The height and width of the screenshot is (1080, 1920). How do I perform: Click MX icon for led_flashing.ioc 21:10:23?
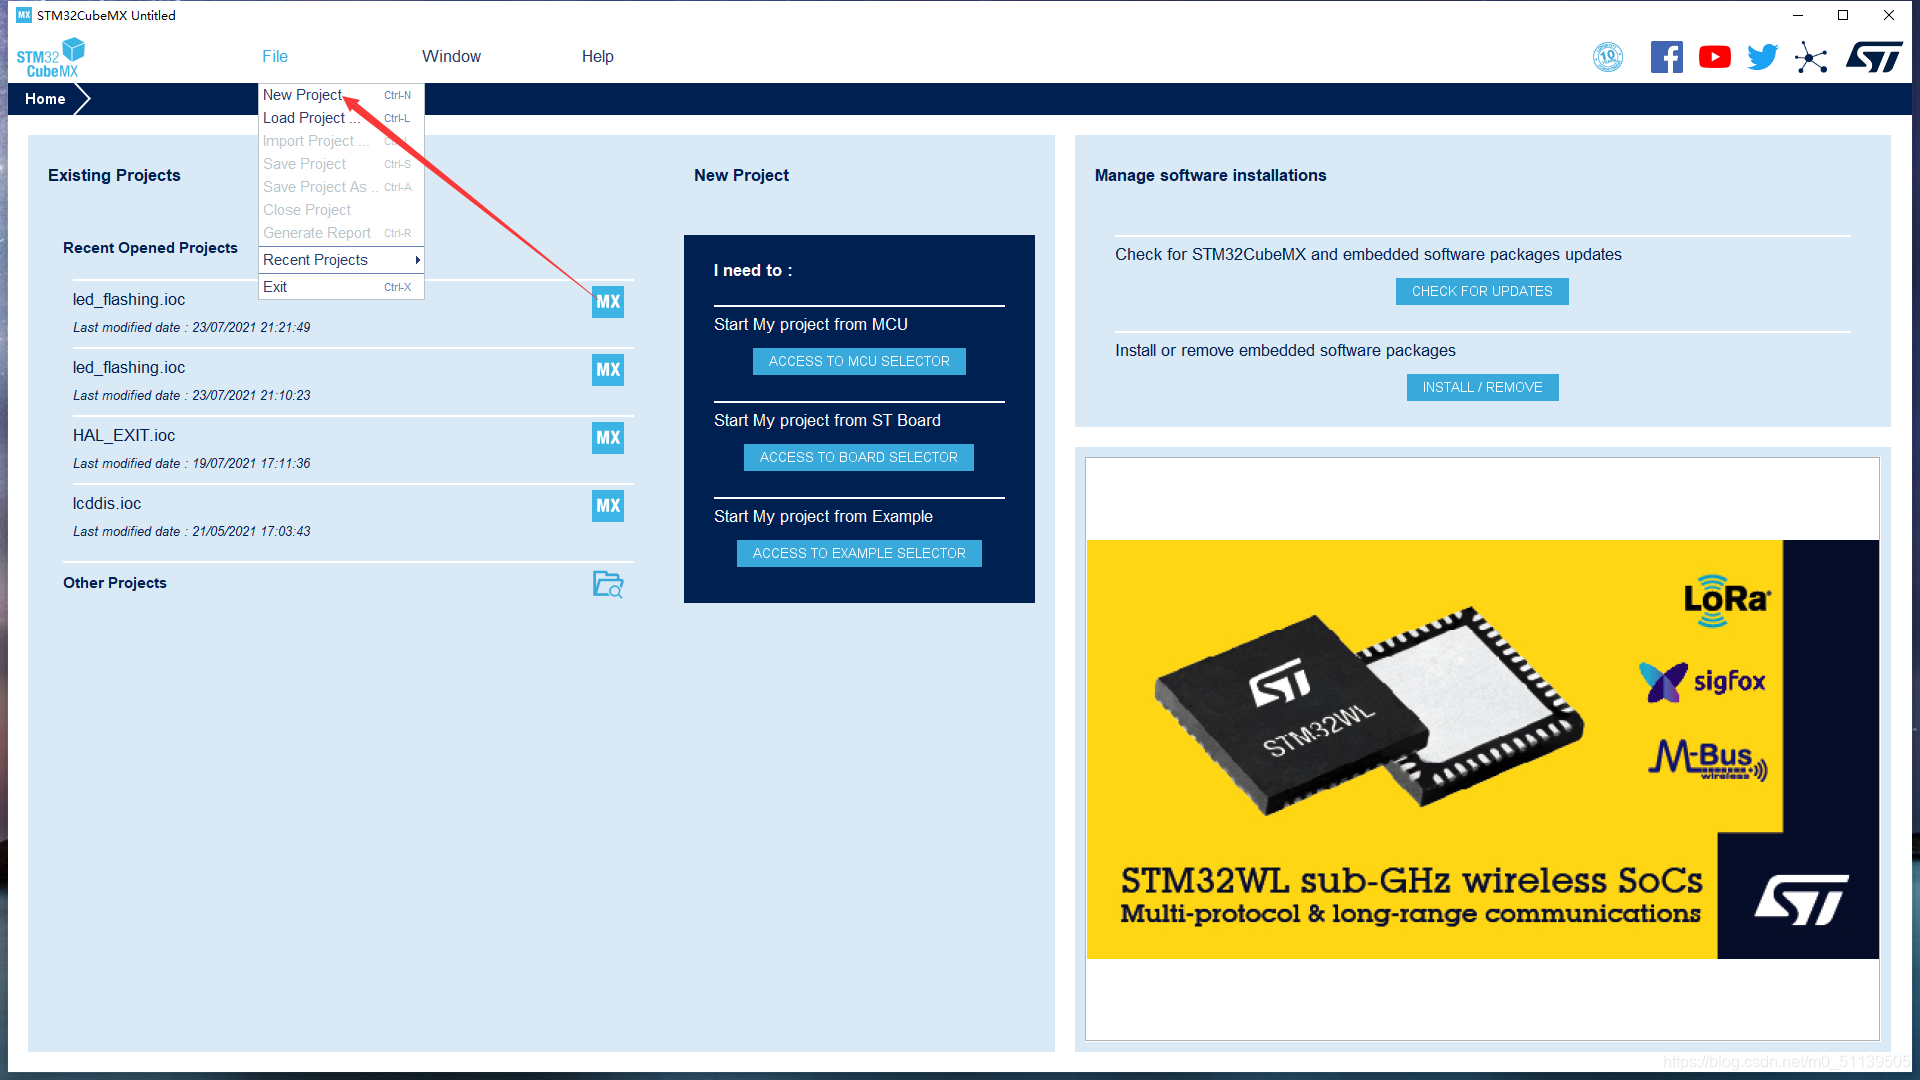[x=608, y=370]
